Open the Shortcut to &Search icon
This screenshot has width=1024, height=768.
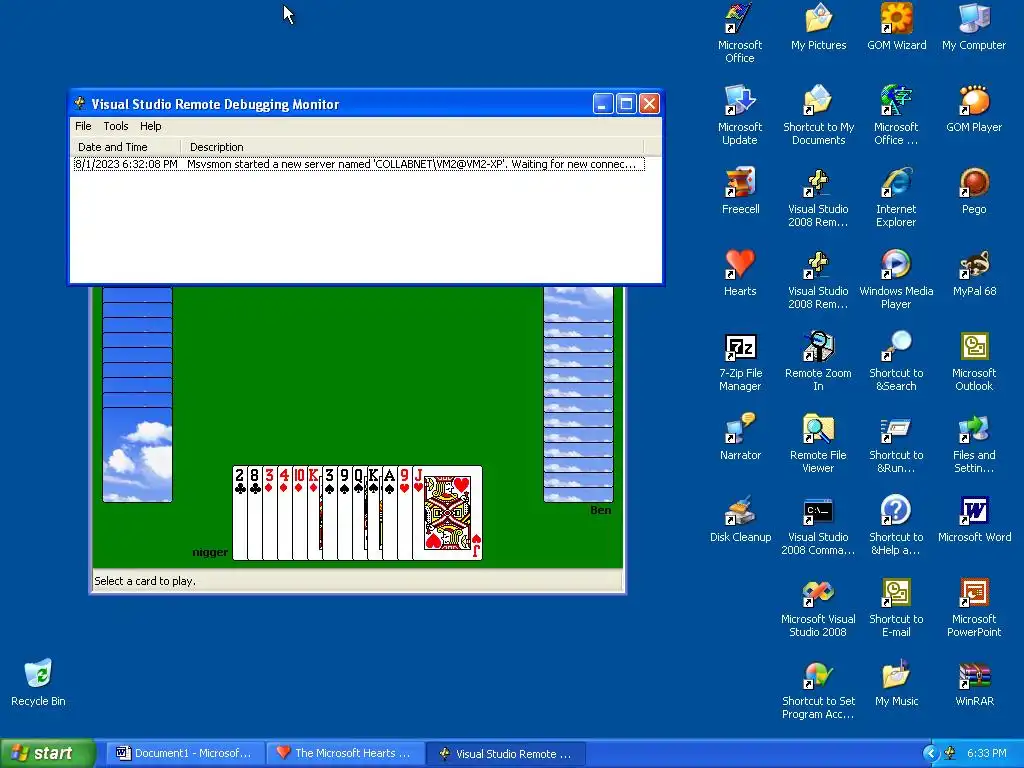(896, 361)
